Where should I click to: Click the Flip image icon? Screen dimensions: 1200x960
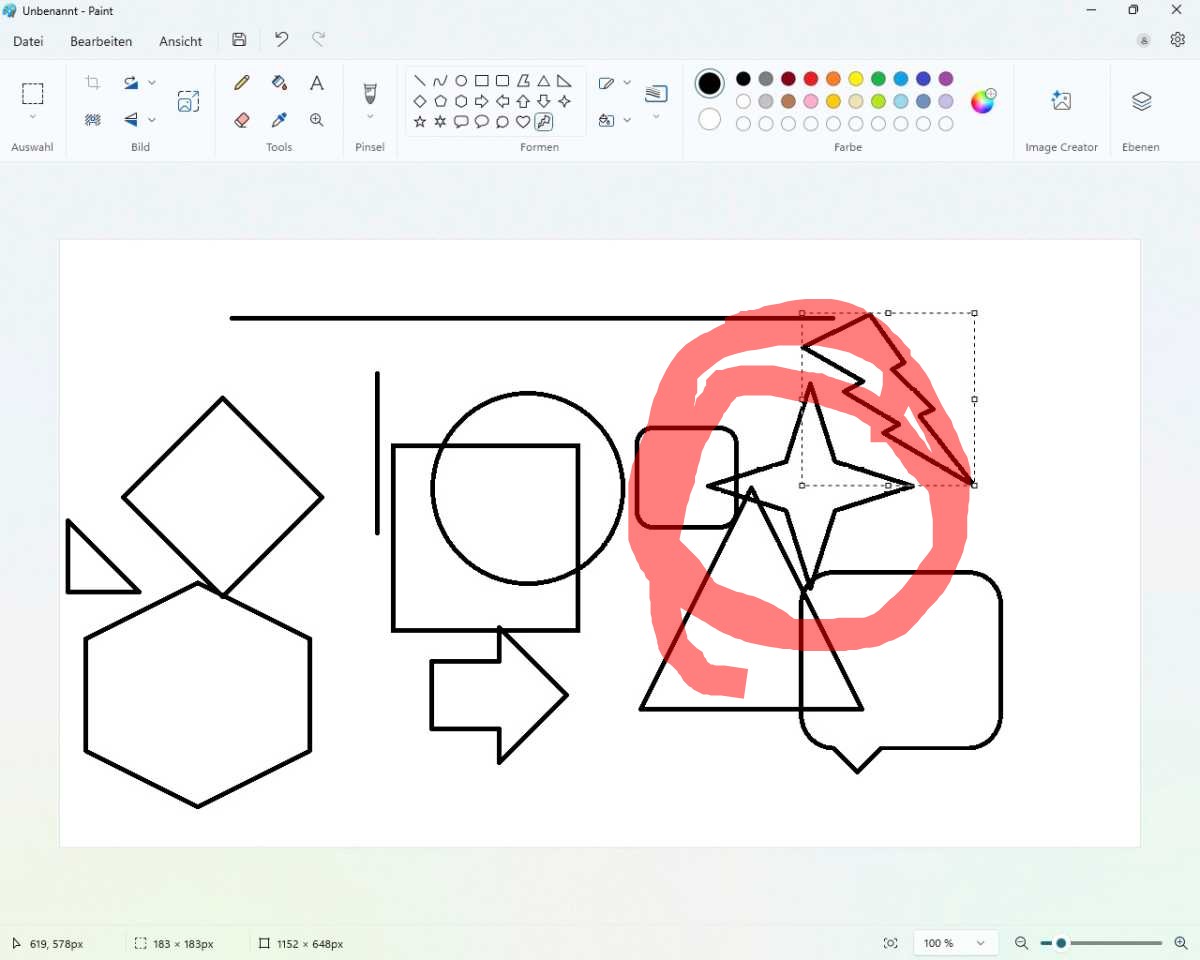[131, 120]
